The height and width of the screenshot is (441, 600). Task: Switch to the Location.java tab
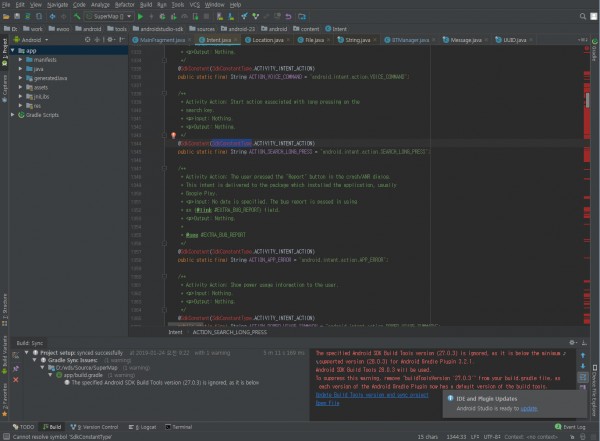tap(267, 40)
